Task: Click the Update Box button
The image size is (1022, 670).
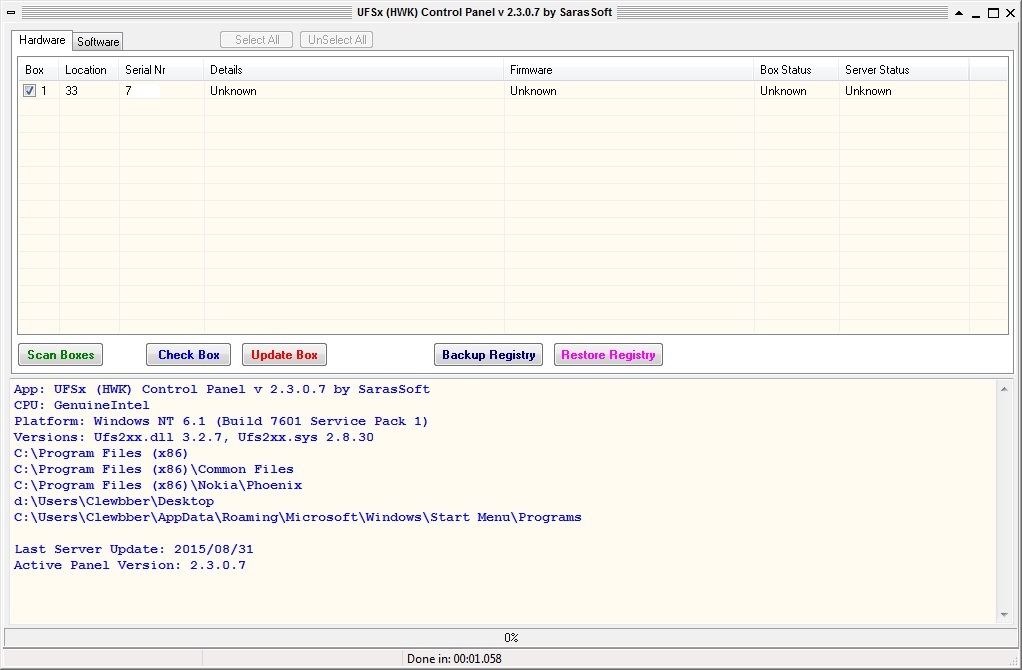Action: coord(284,355)
